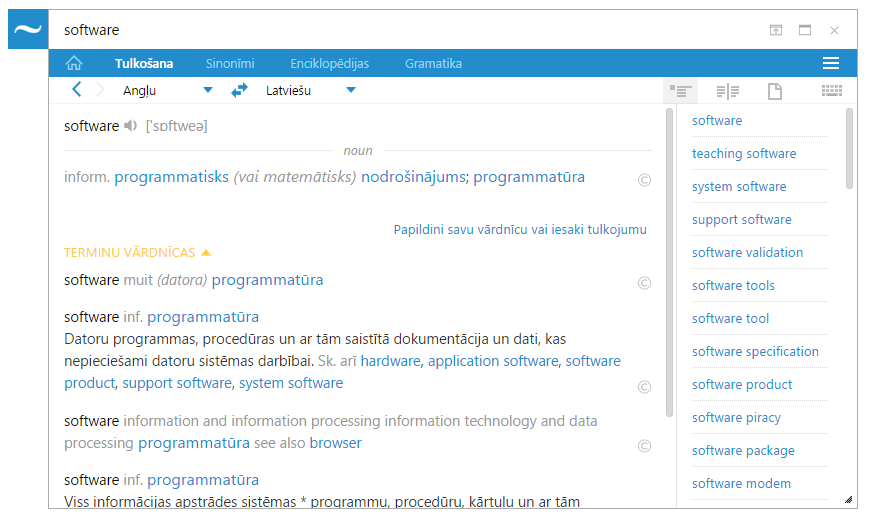Open software piracy in the side list
The width and height of the screenshot is (869, 528).
tap(736, 417)
